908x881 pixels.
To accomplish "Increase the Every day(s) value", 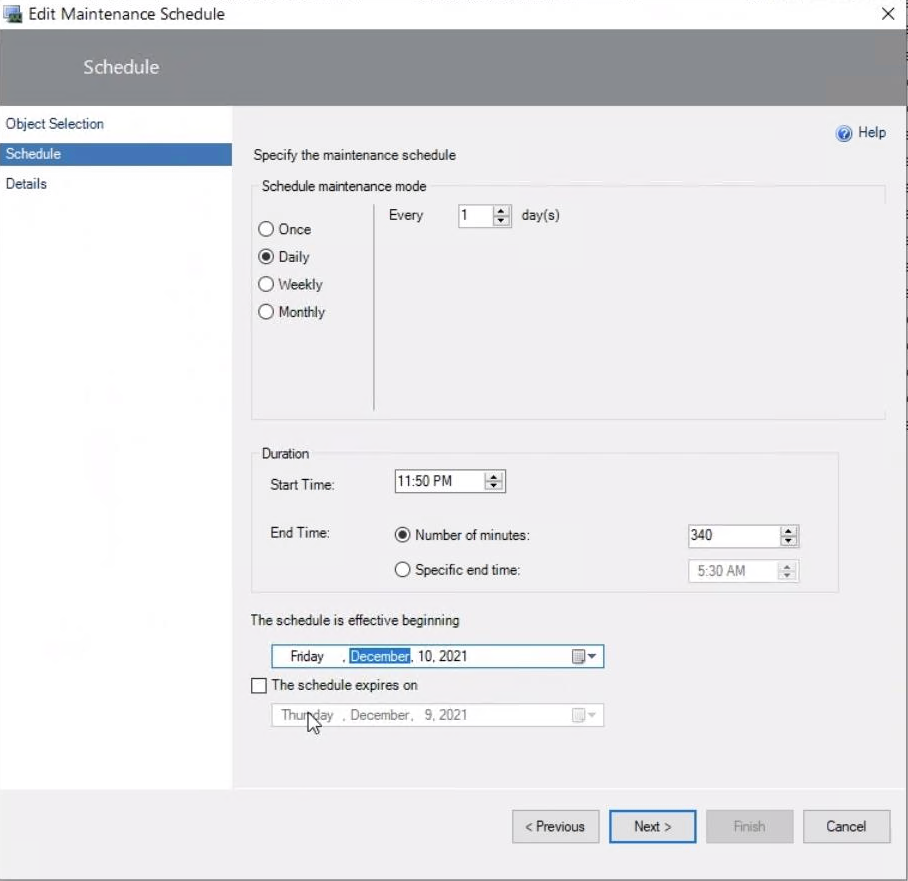I will (501, 211).
